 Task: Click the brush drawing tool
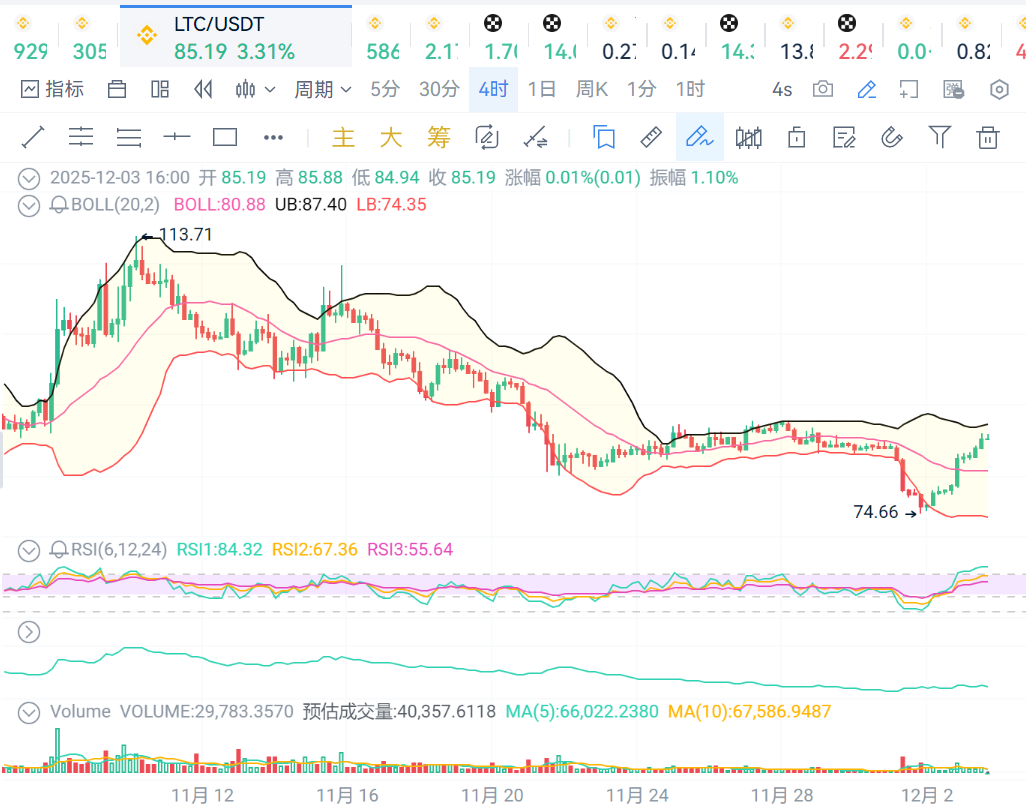tap(699, 137)
